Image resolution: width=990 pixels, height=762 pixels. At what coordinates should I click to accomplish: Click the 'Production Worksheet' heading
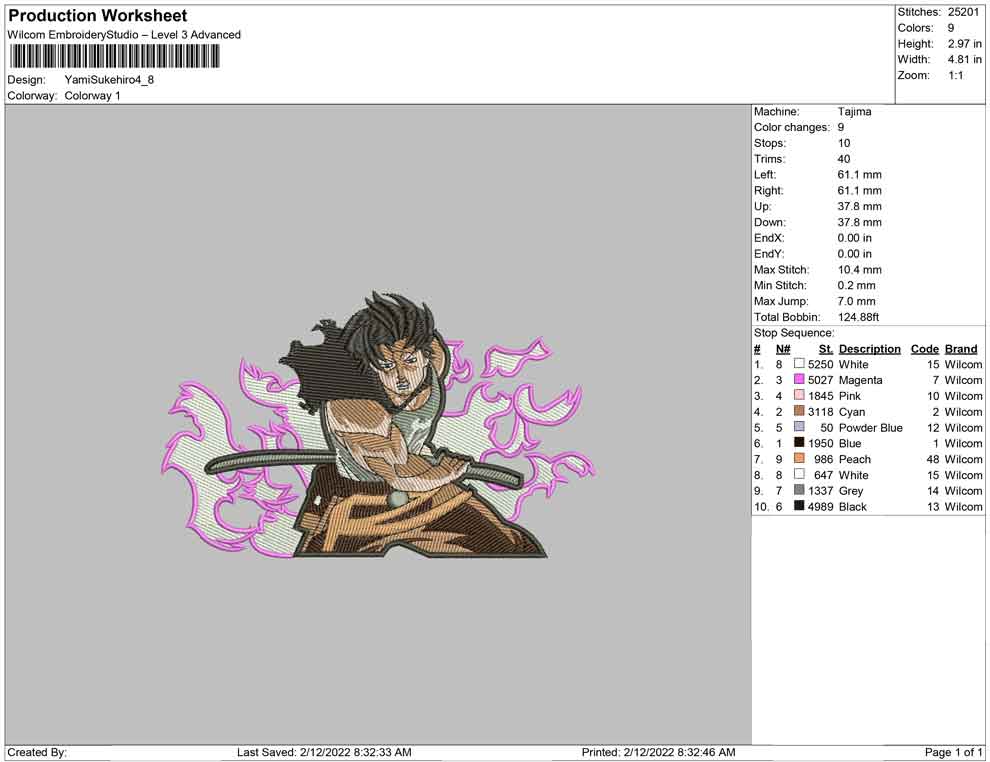98,16
